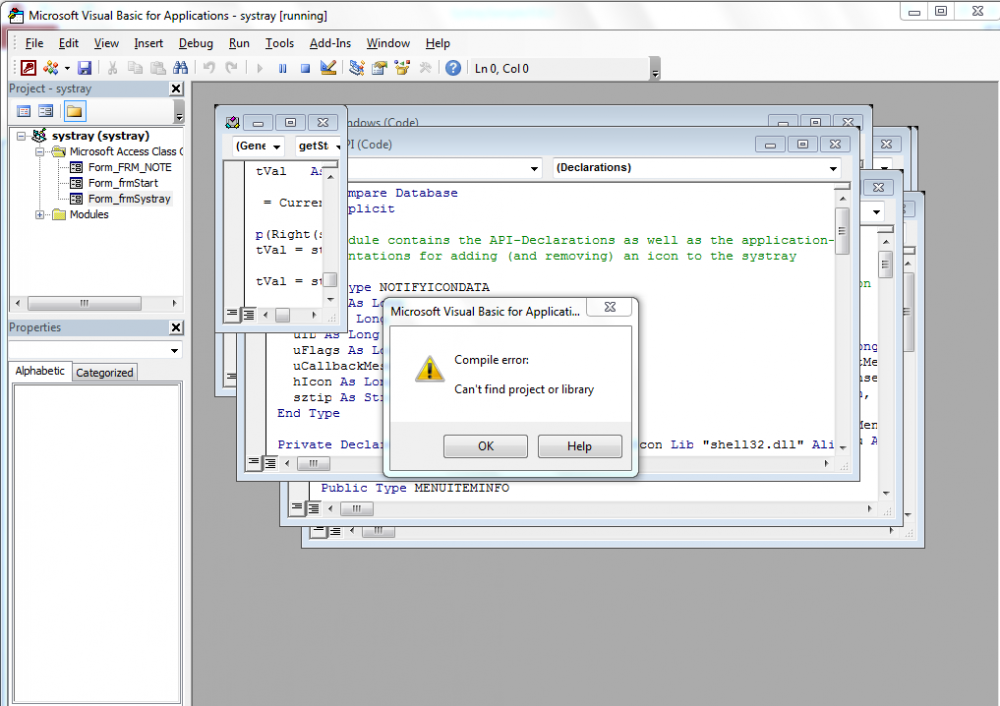Open the Run menu
Viewport: 1000px width, 706px height.
(239, 43)
